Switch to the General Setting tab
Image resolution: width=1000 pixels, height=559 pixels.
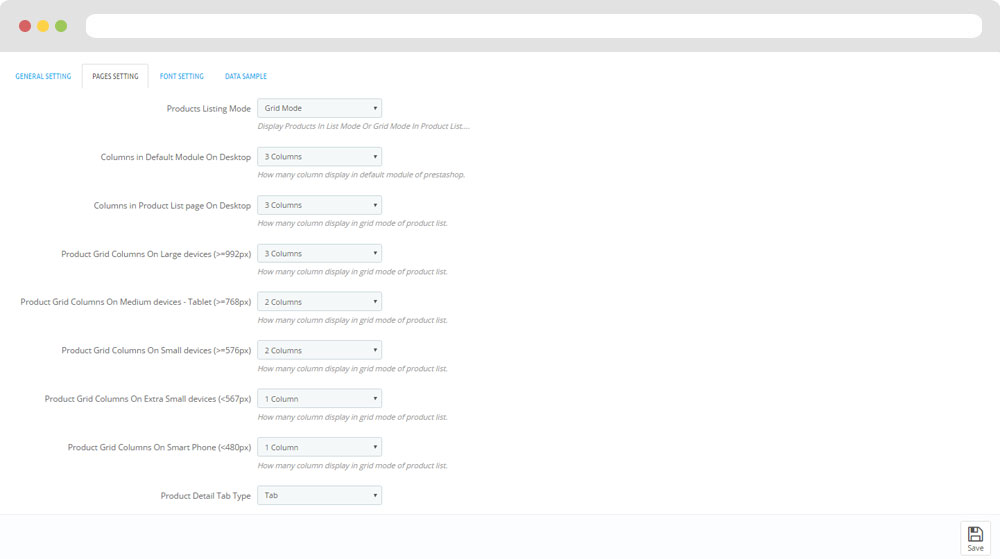43,76
